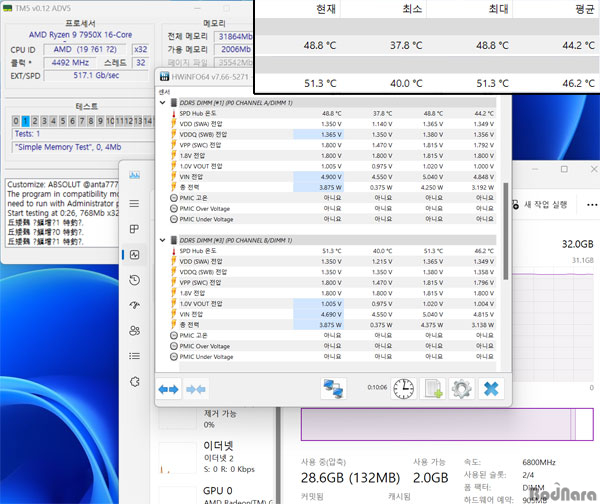Image resolution: width=600 pixels, height=504 pixels.
Task: Click the 31864Mb total memory field
Action: (234, 36)
